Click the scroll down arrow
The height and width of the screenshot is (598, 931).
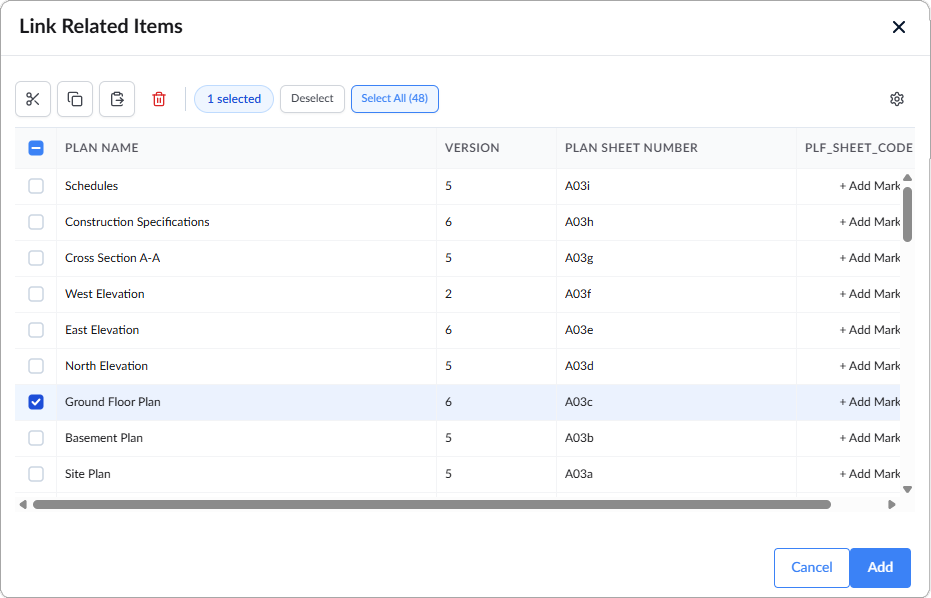click(907, 490)
